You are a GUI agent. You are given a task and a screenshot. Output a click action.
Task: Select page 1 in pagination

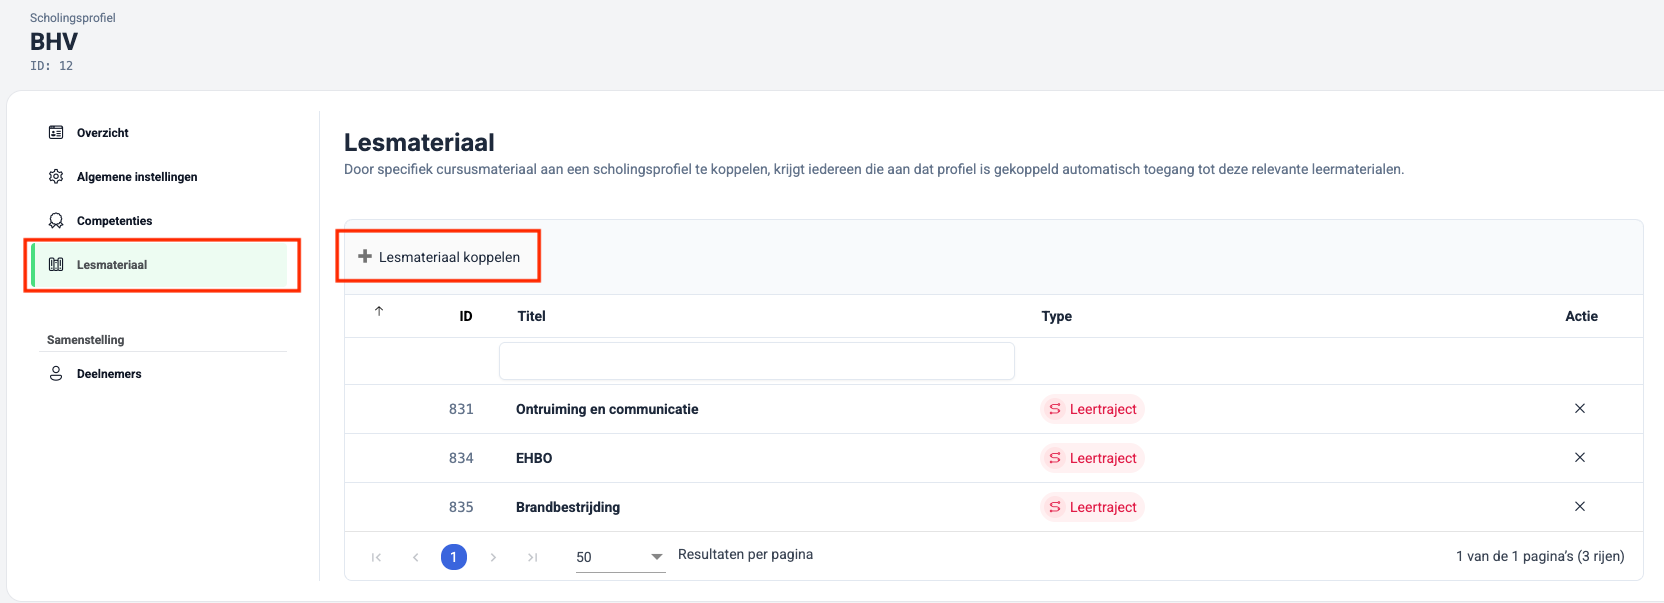pyautogui.click(x=453, y=557)
